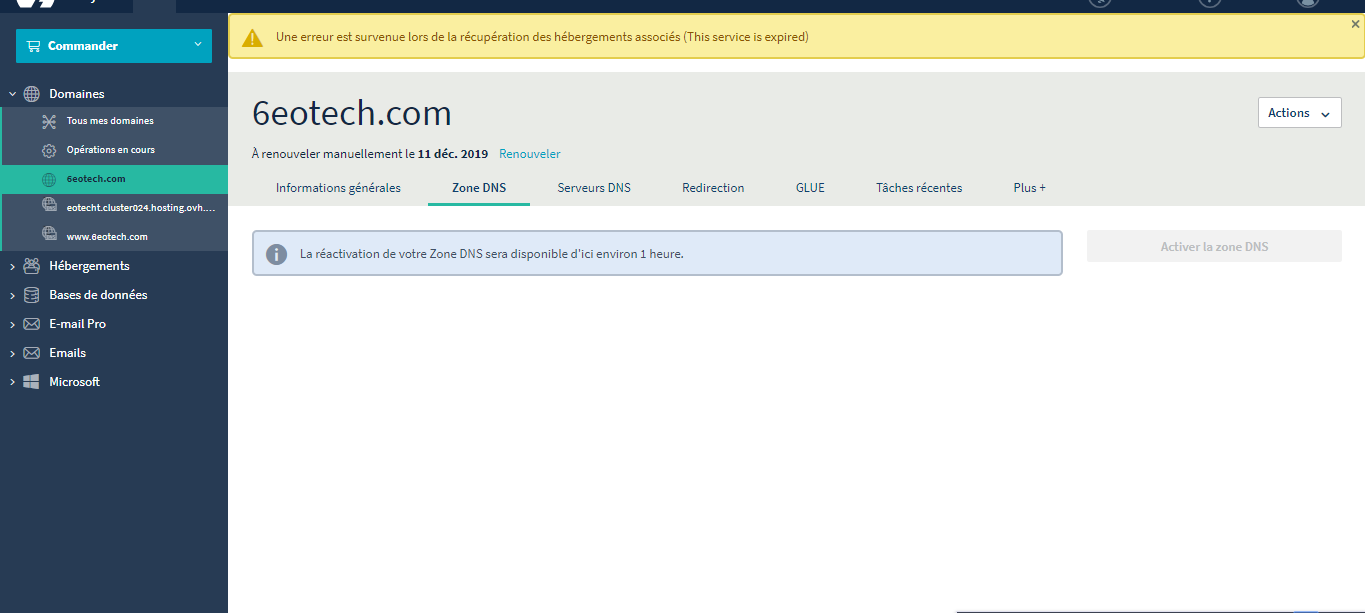Click the E-mail Pro envelope icon

point(32,324)
